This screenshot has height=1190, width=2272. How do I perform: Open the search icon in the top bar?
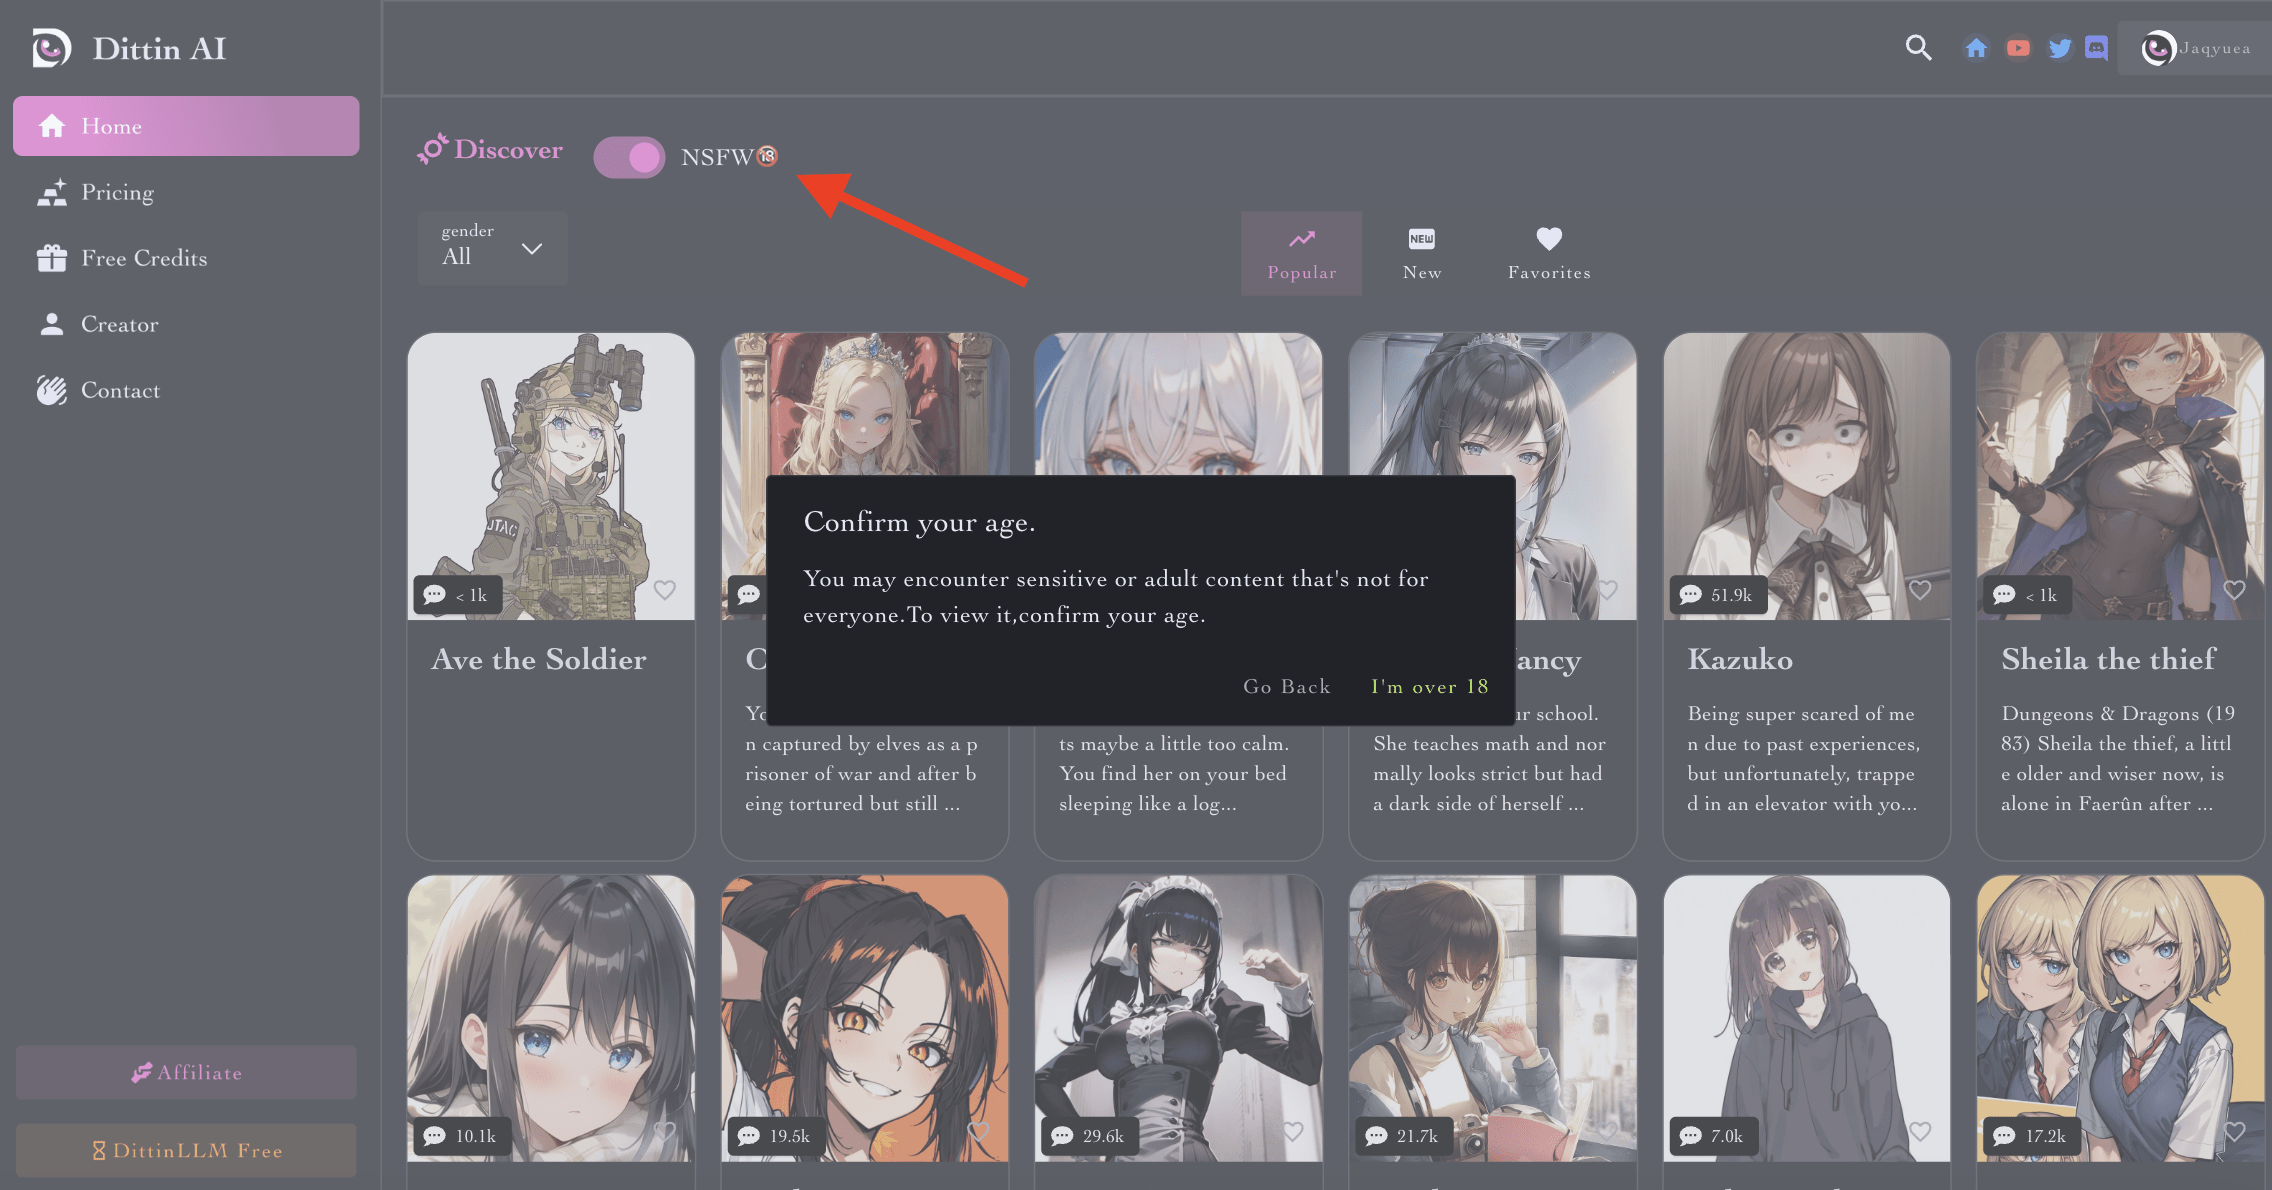[x=1917, y=47]
